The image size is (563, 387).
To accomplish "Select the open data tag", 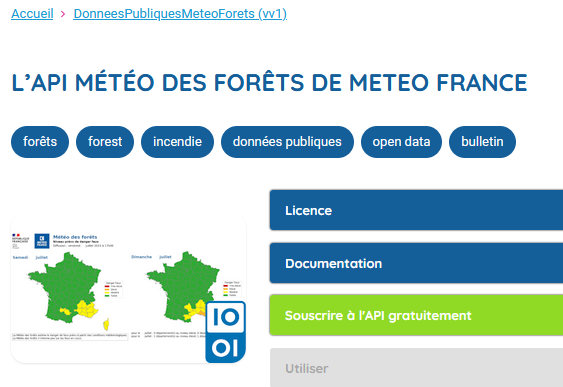I will [x=401, y=142].
